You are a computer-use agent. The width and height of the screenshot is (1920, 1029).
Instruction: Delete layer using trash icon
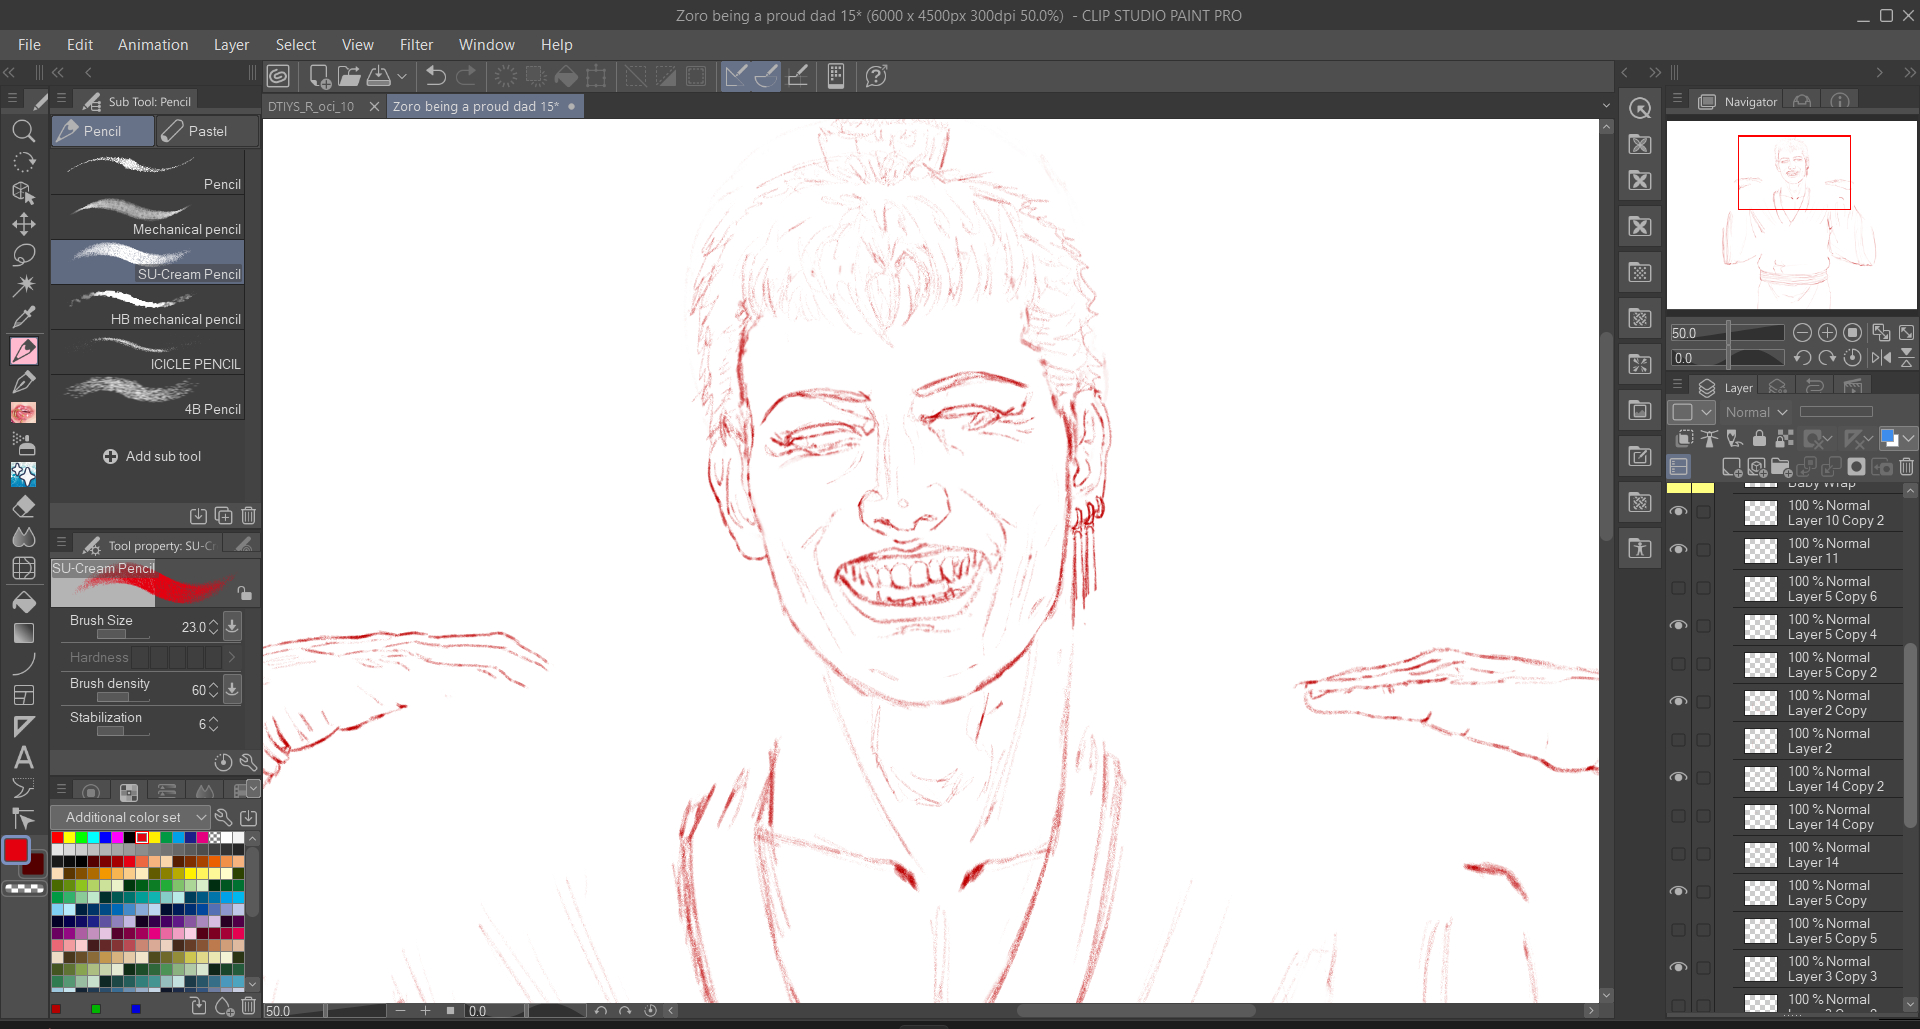tap(1906, 467)
